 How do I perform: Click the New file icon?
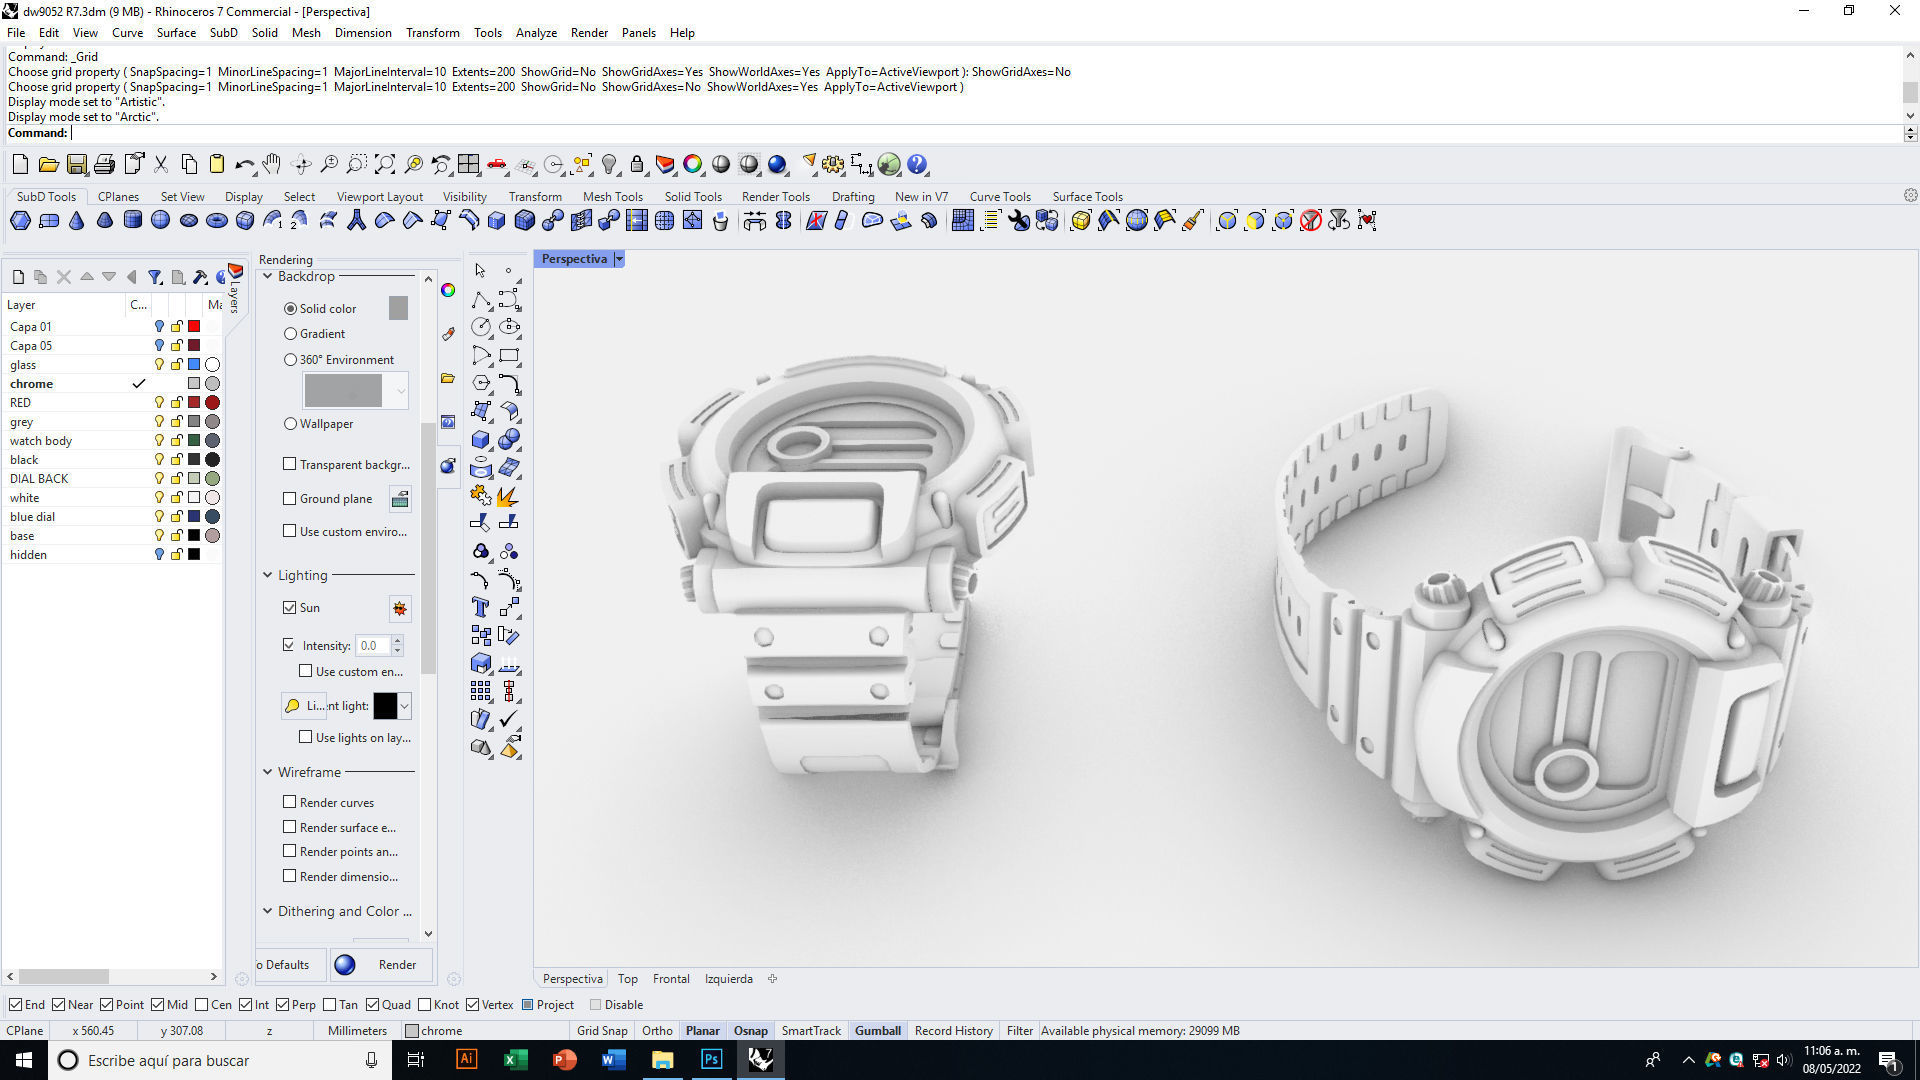pyautogui.click(x=20, y=164)
